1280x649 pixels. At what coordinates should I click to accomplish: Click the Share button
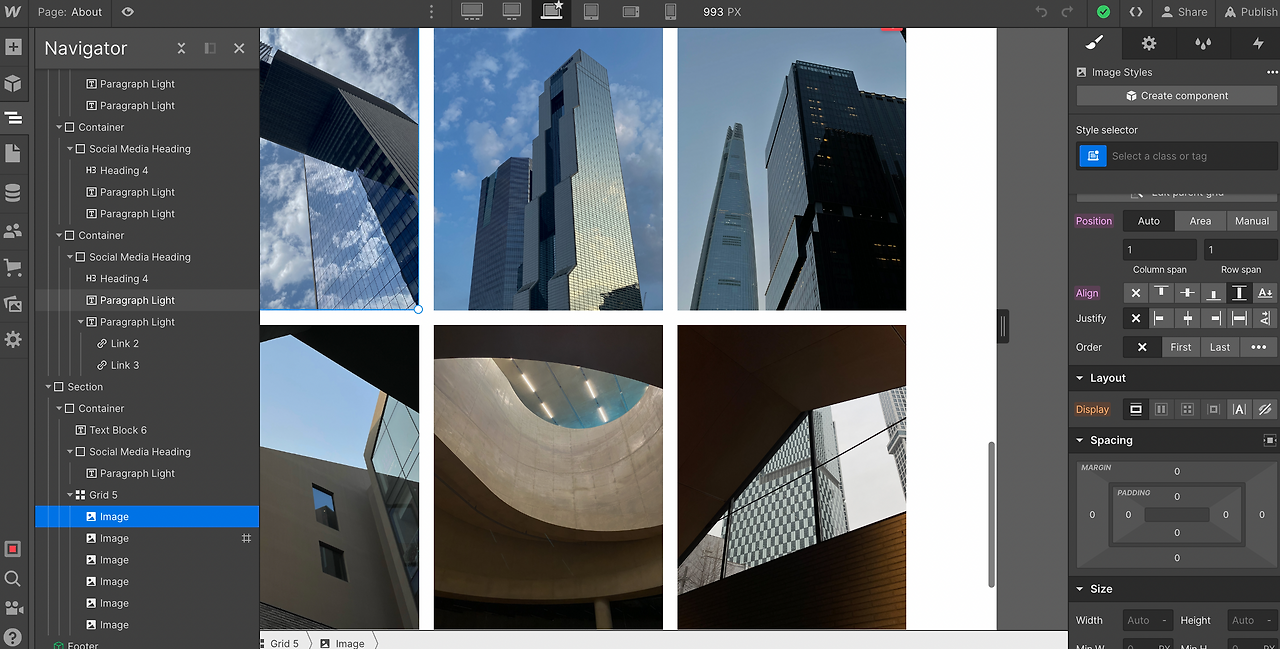click(1183, 12)
